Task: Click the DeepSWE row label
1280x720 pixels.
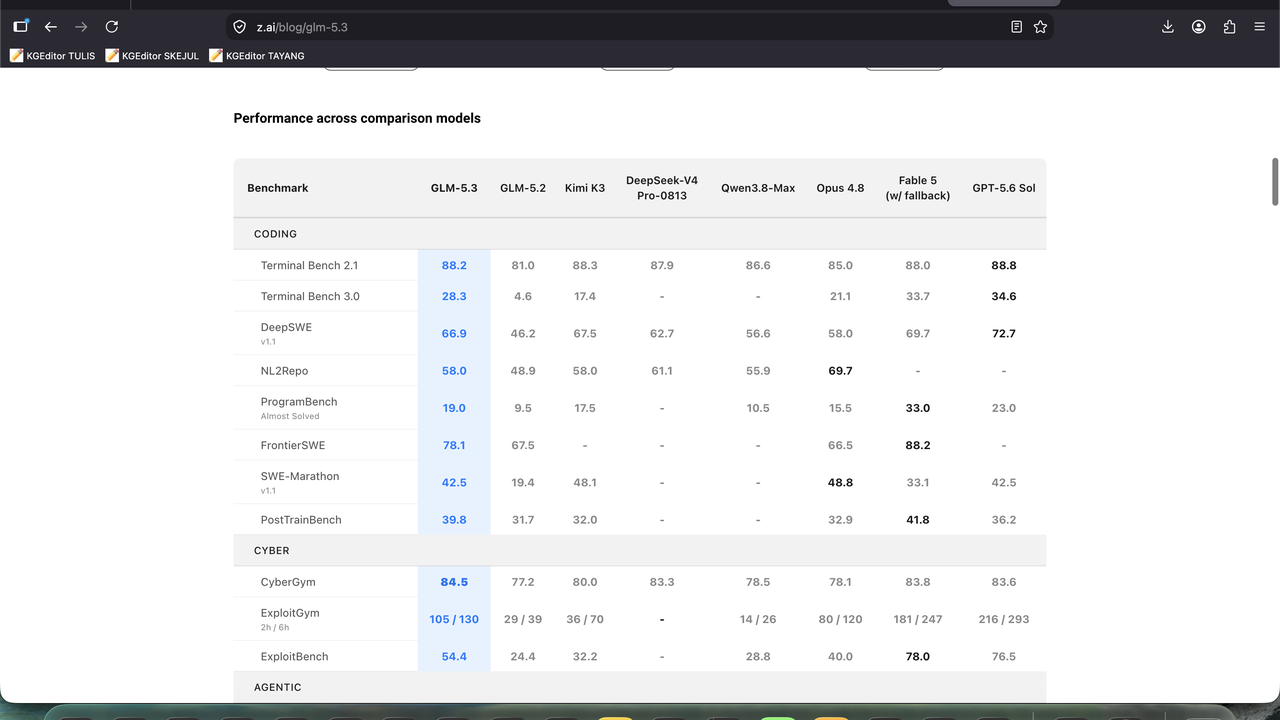Action: (x=286, y=328)
